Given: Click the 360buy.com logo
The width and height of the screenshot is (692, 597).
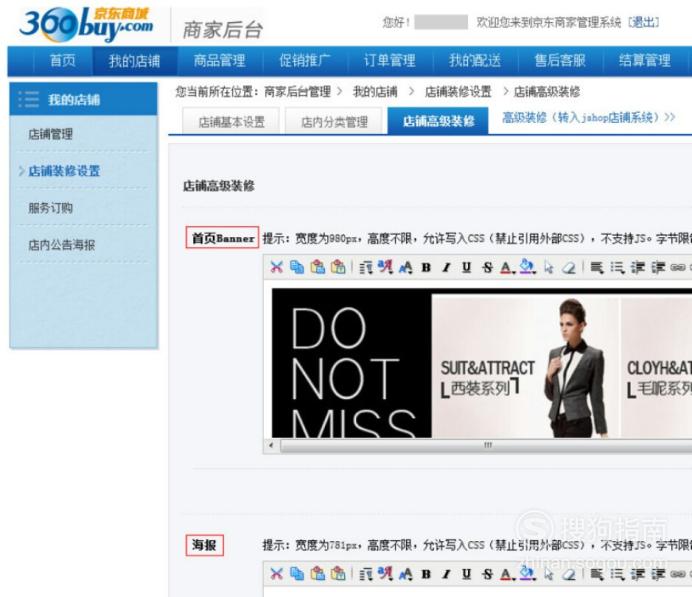Looking at the screenshot, I should 86,24.
